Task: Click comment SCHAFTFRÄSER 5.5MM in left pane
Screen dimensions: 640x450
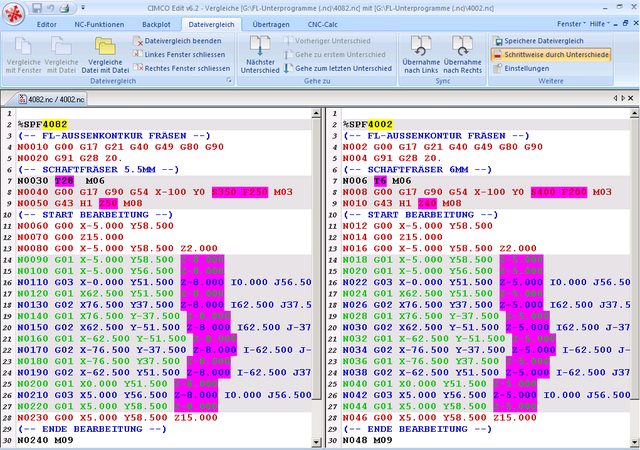Action: (99, 169)
